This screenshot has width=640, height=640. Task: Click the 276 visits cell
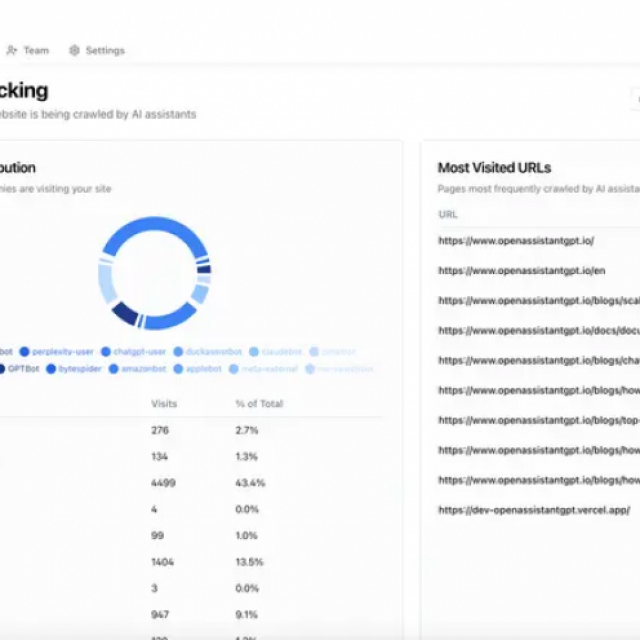tap(160, 430)
